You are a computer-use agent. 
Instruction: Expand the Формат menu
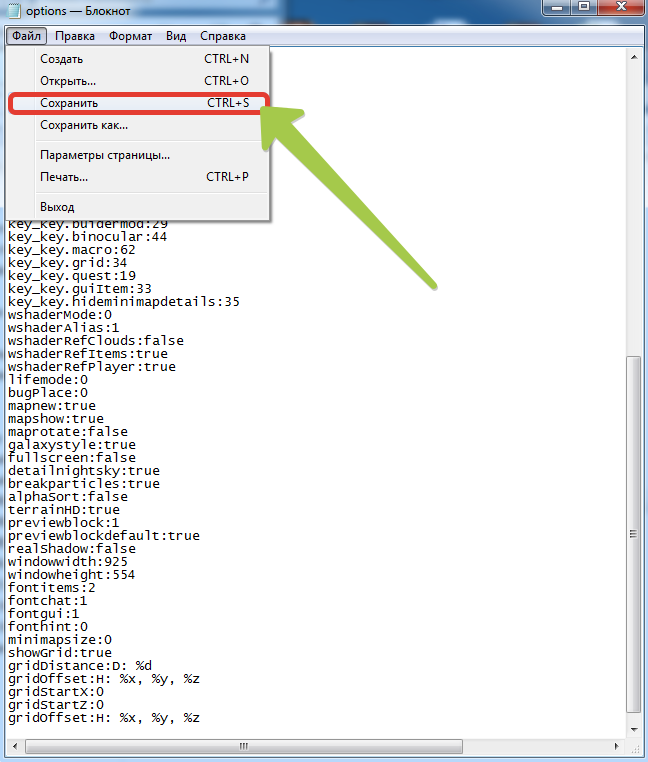tap(130, 36)
